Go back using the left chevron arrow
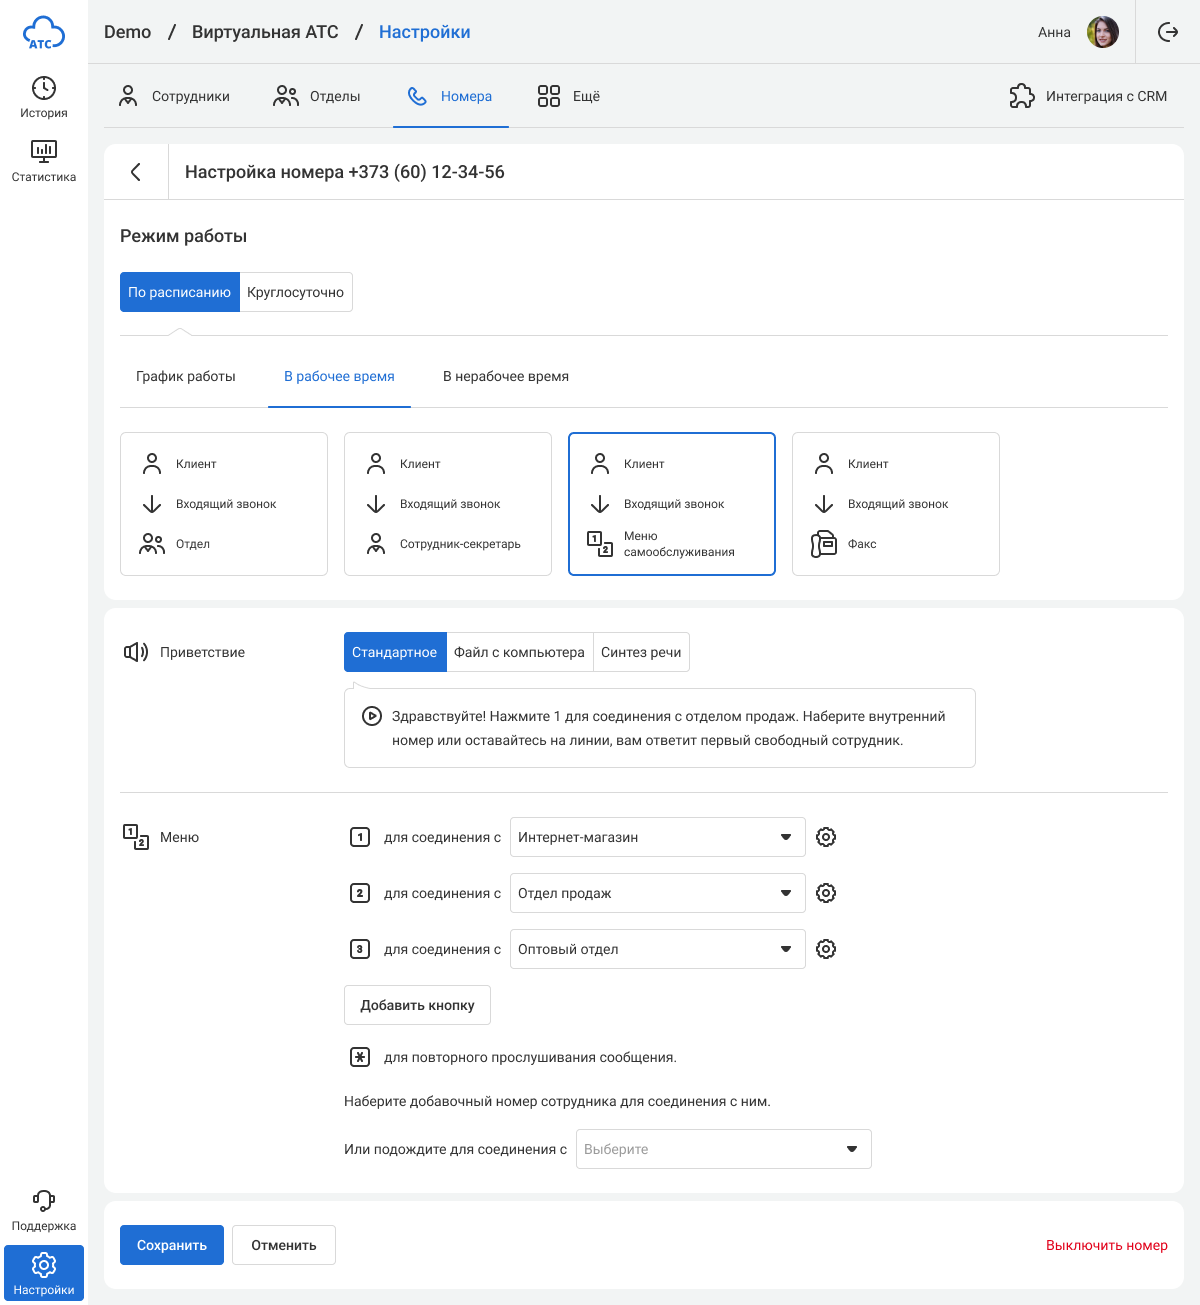Viewport: 1200px width, 1305px height. tap(136, 172)
